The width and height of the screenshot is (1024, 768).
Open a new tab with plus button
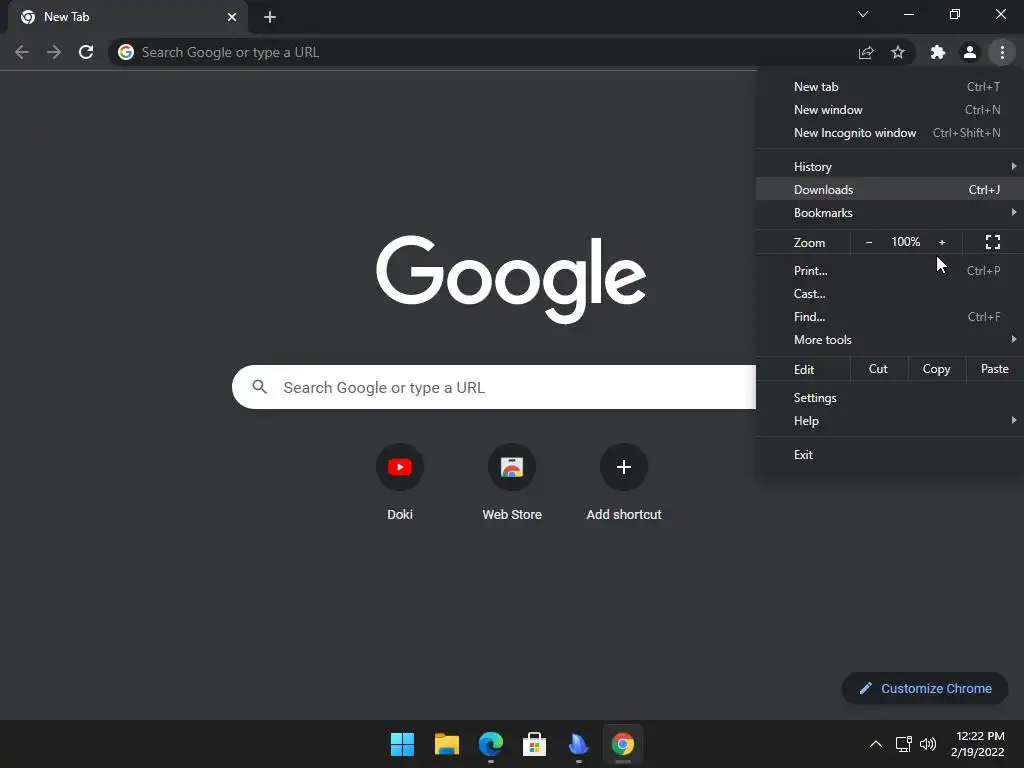pos(270,17)
